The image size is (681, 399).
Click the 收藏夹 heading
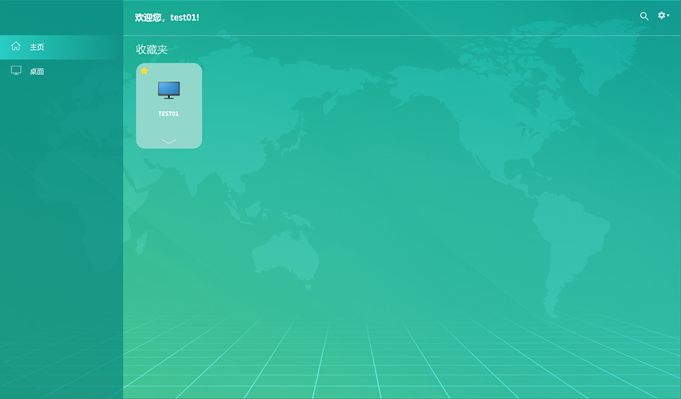[152, 49]
